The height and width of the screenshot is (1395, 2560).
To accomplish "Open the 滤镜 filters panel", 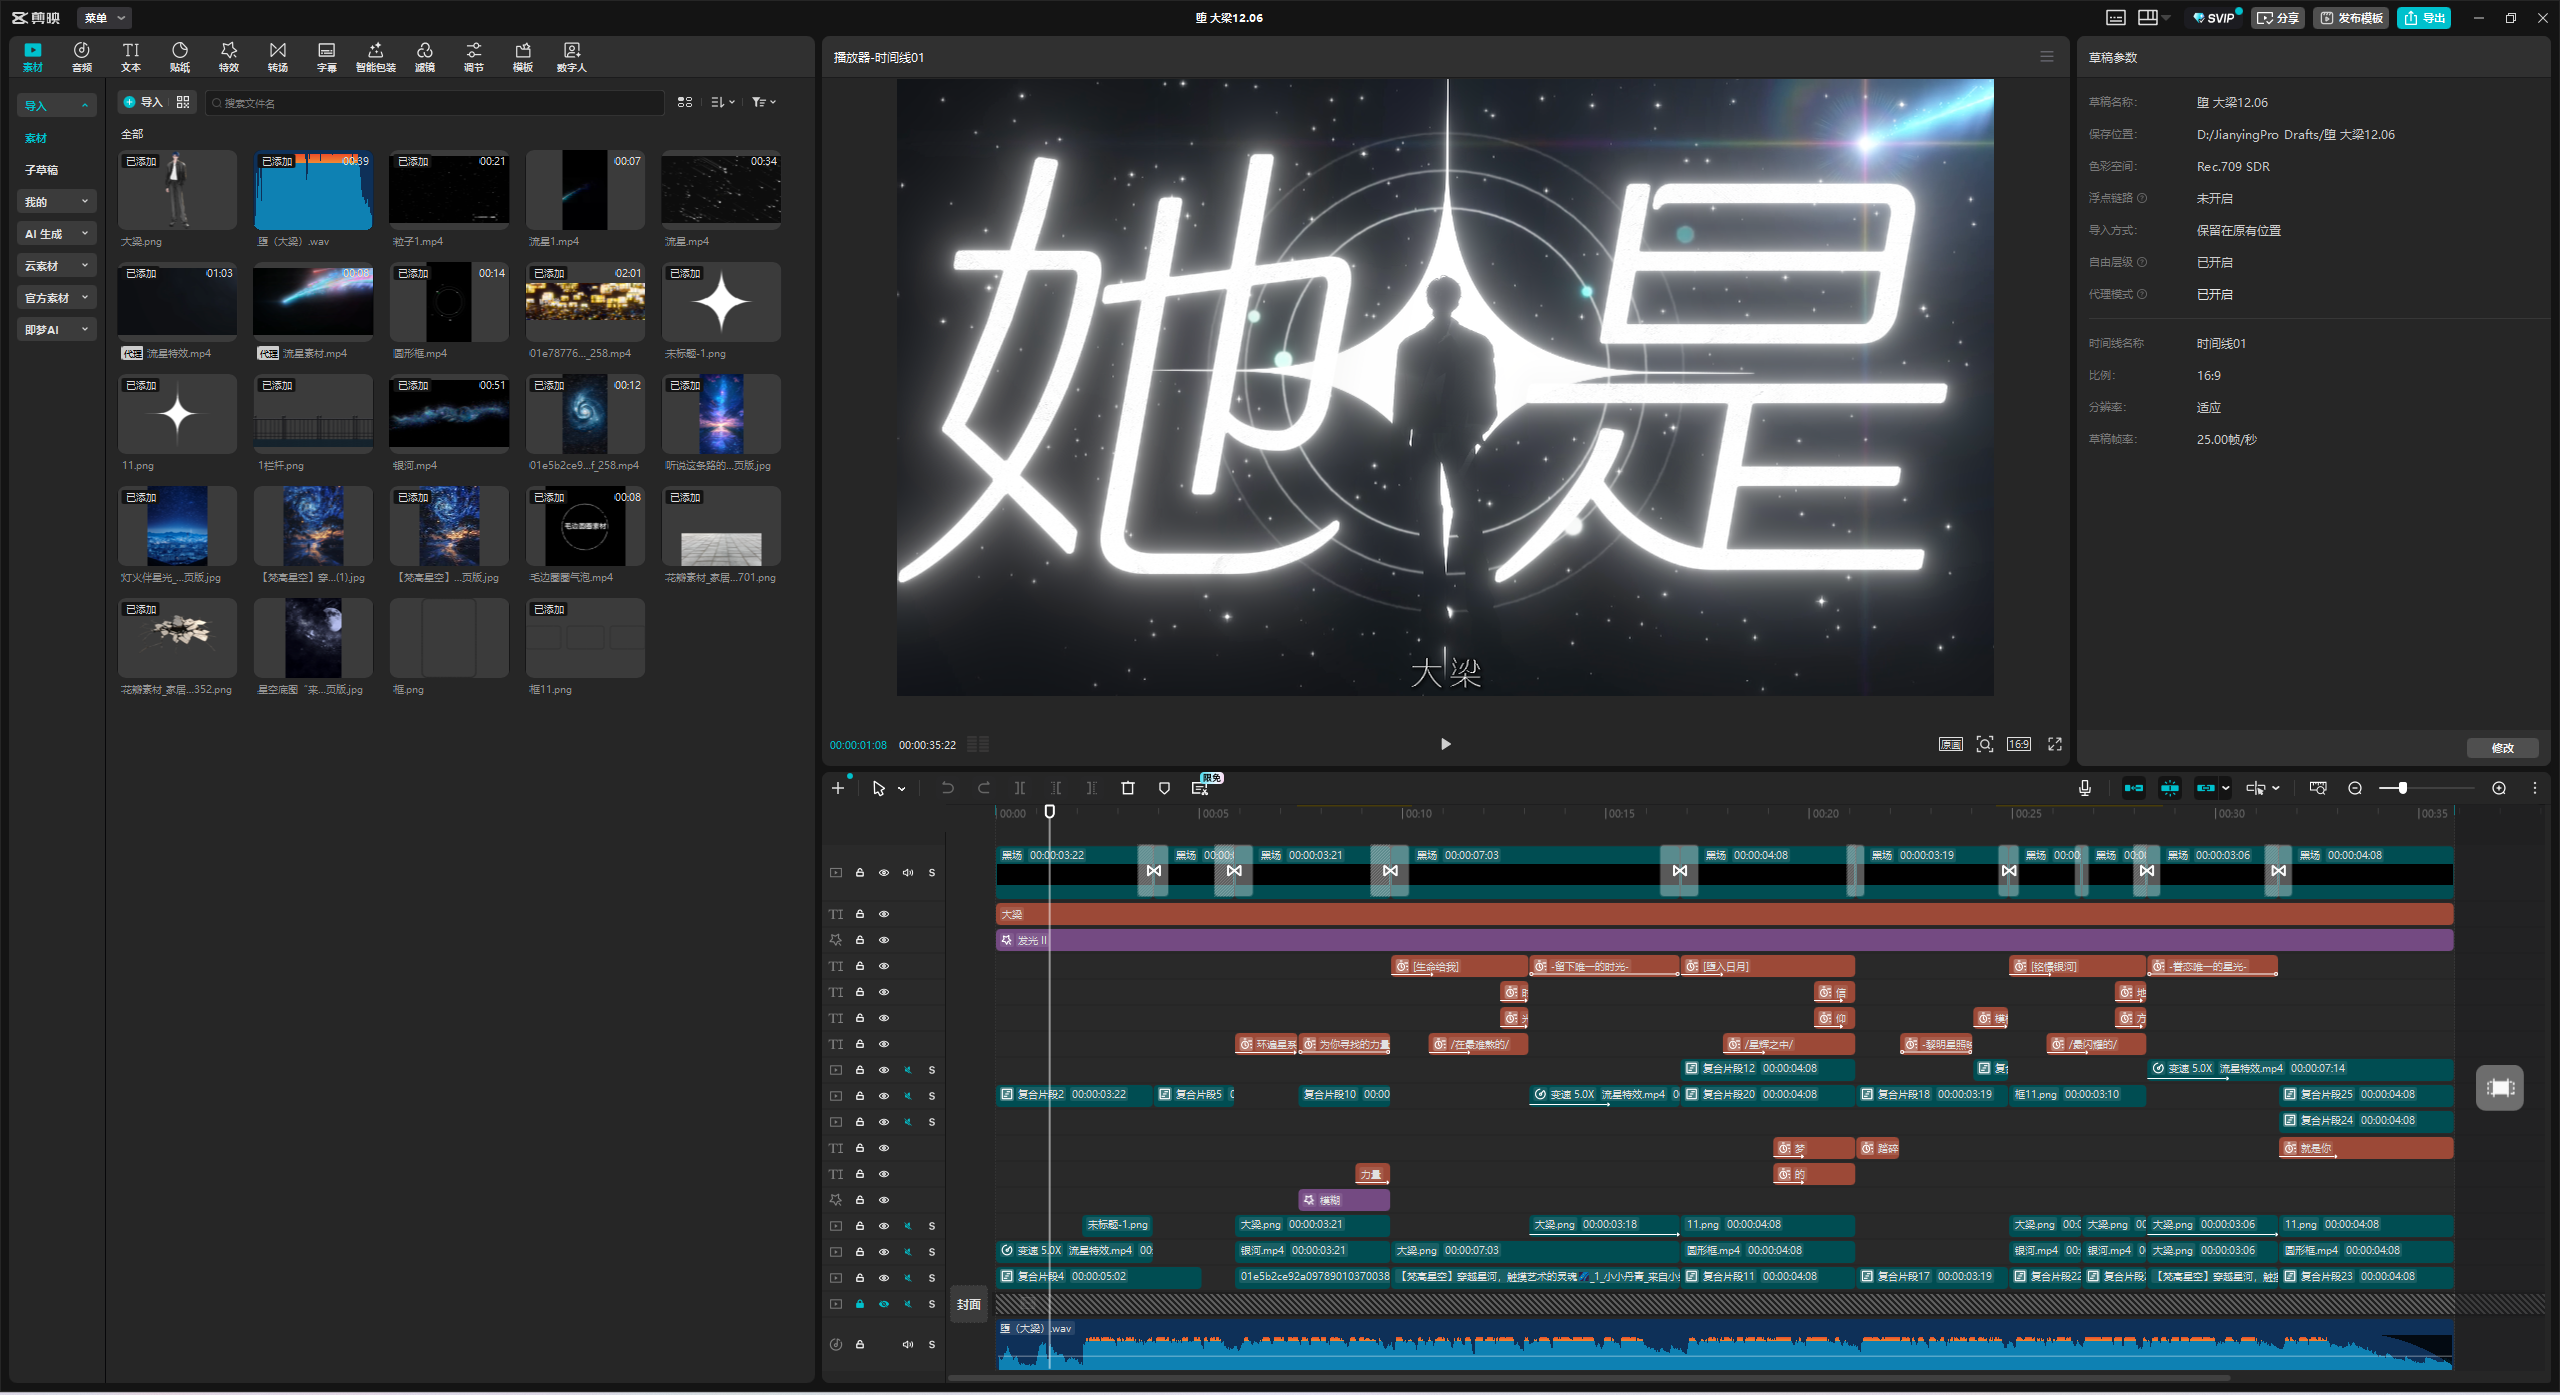I will pos(425,56).
